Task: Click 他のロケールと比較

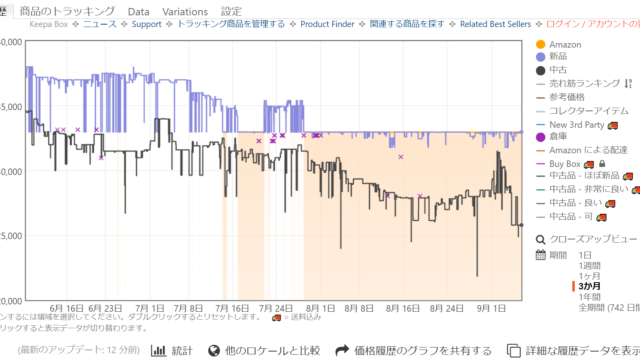Action: [272, 351]
